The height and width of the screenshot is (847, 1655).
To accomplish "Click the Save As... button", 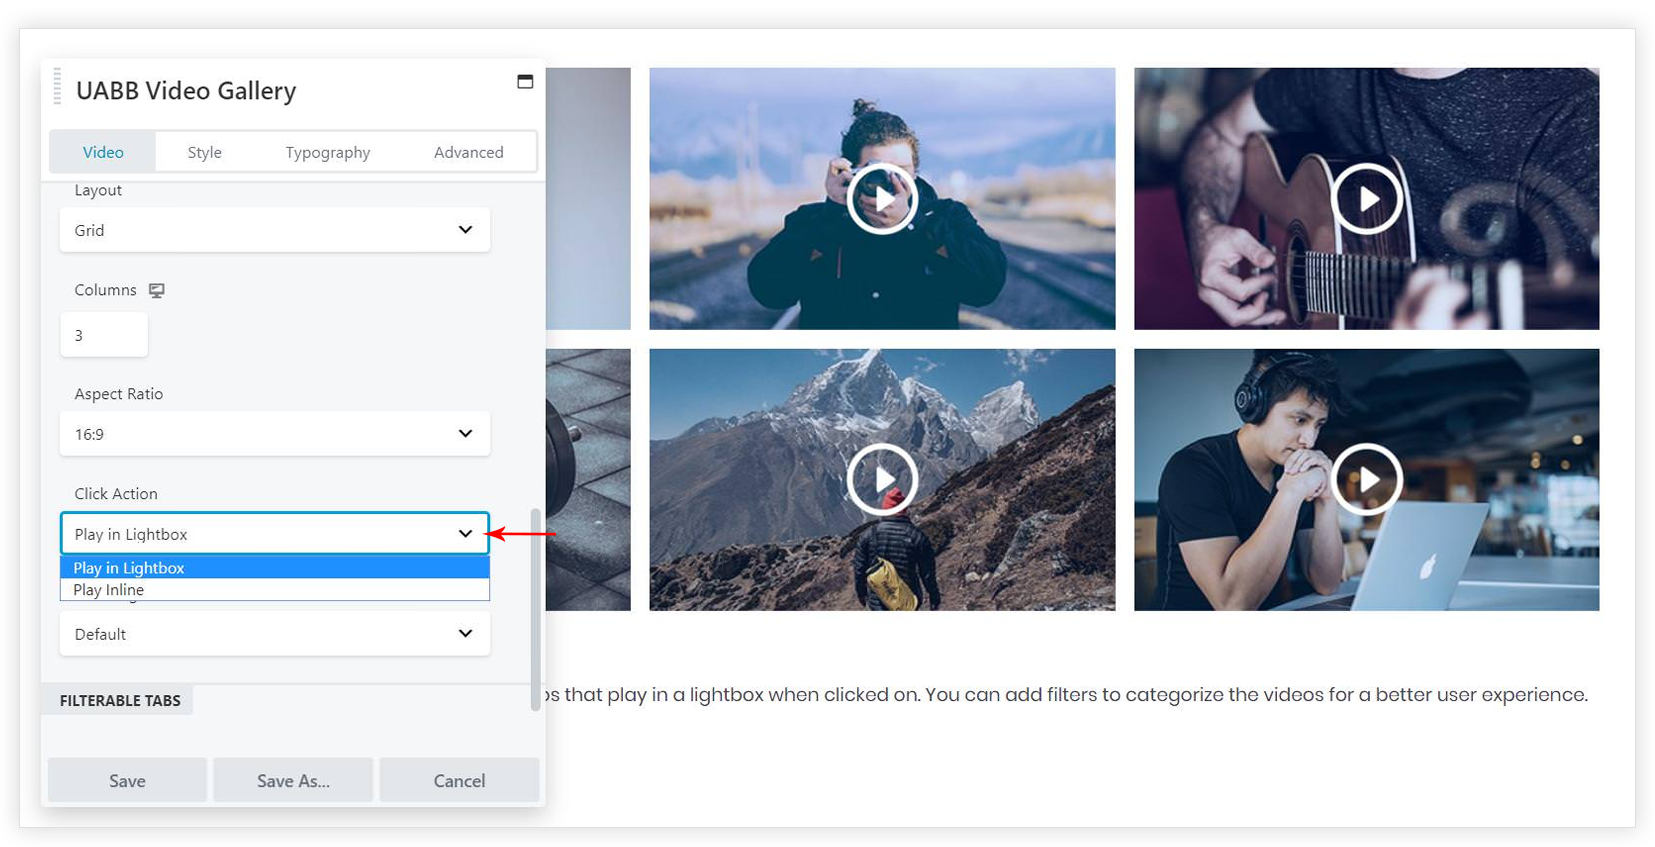I will (x=293, y=781).
